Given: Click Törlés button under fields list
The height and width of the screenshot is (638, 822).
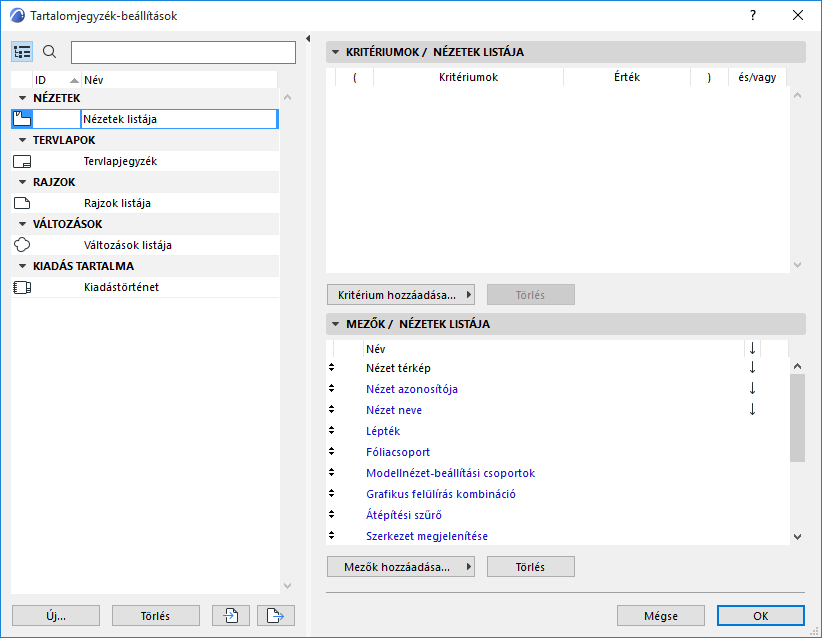Looking at the screenshot, I should (531, 567).
